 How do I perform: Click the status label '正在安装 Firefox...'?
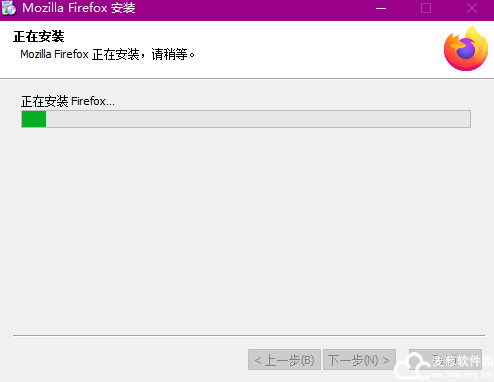68,101
